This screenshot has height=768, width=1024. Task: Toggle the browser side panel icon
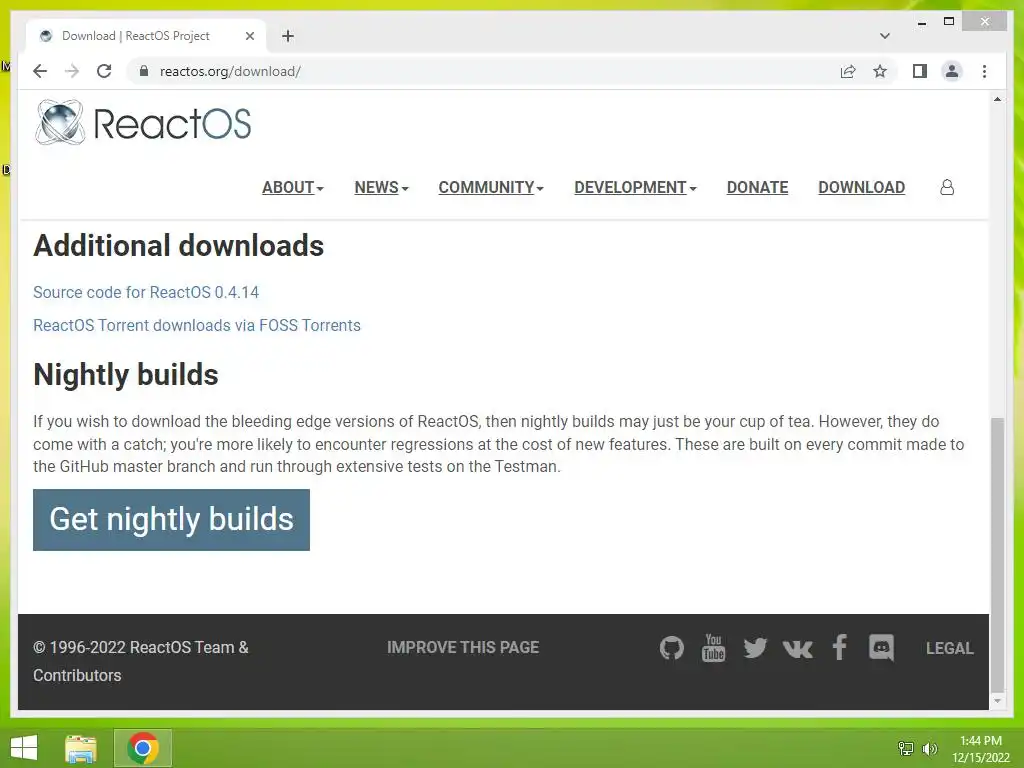pyautogui.click(x=920, y=71)
